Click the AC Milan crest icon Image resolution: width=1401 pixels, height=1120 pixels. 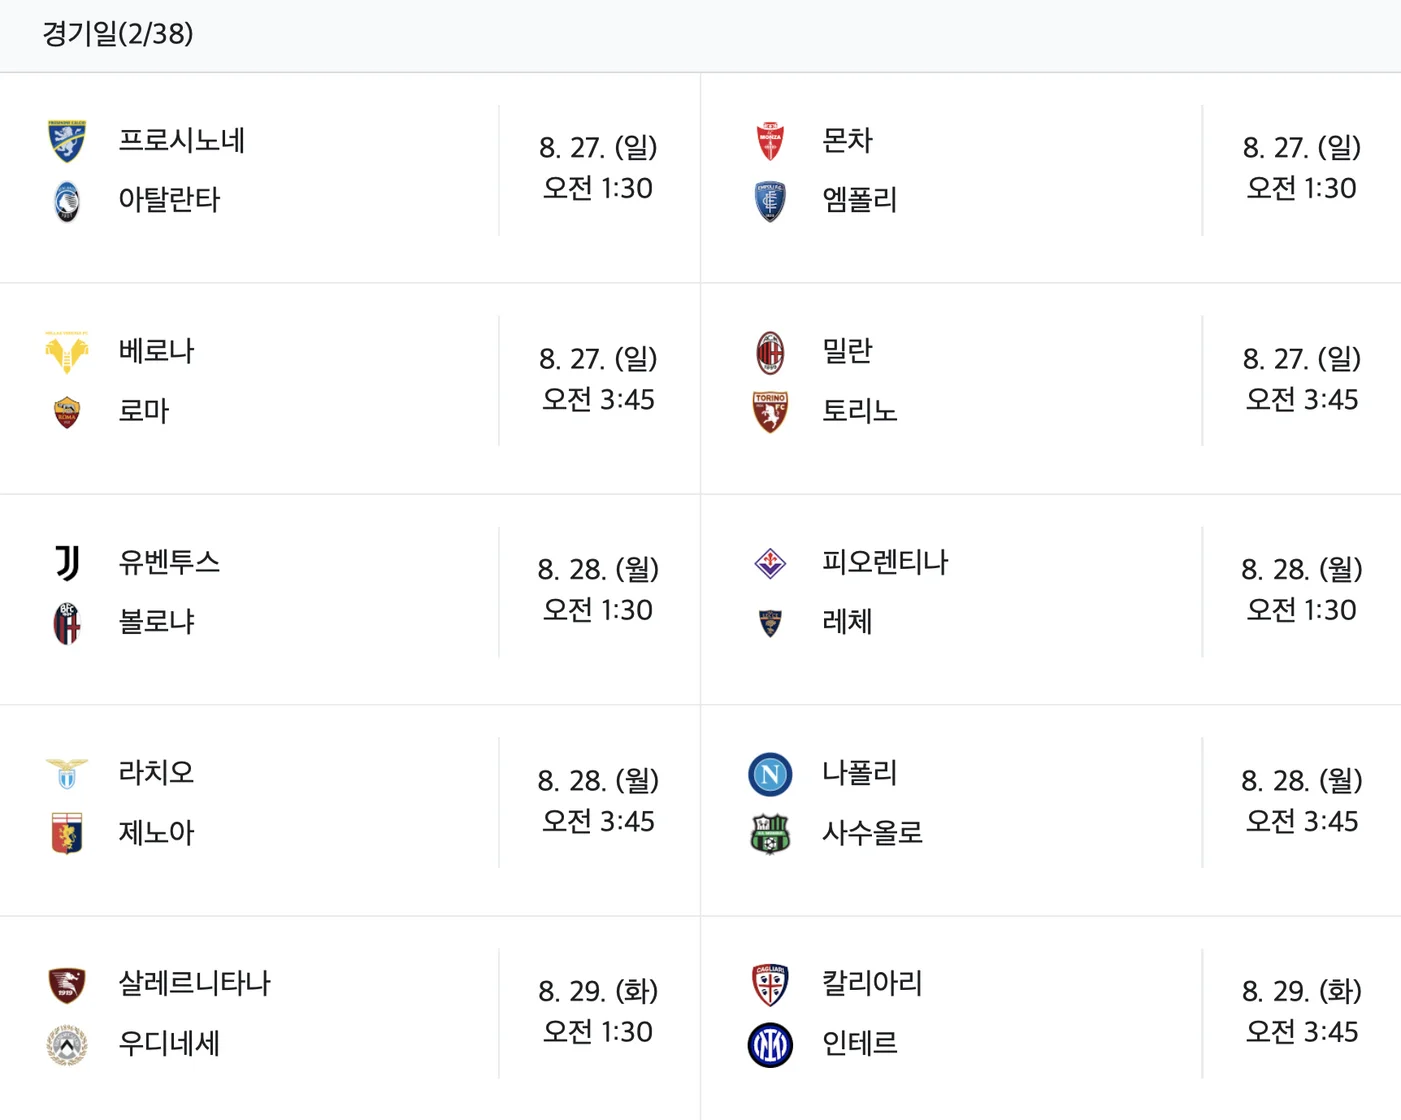pos(770,352)
